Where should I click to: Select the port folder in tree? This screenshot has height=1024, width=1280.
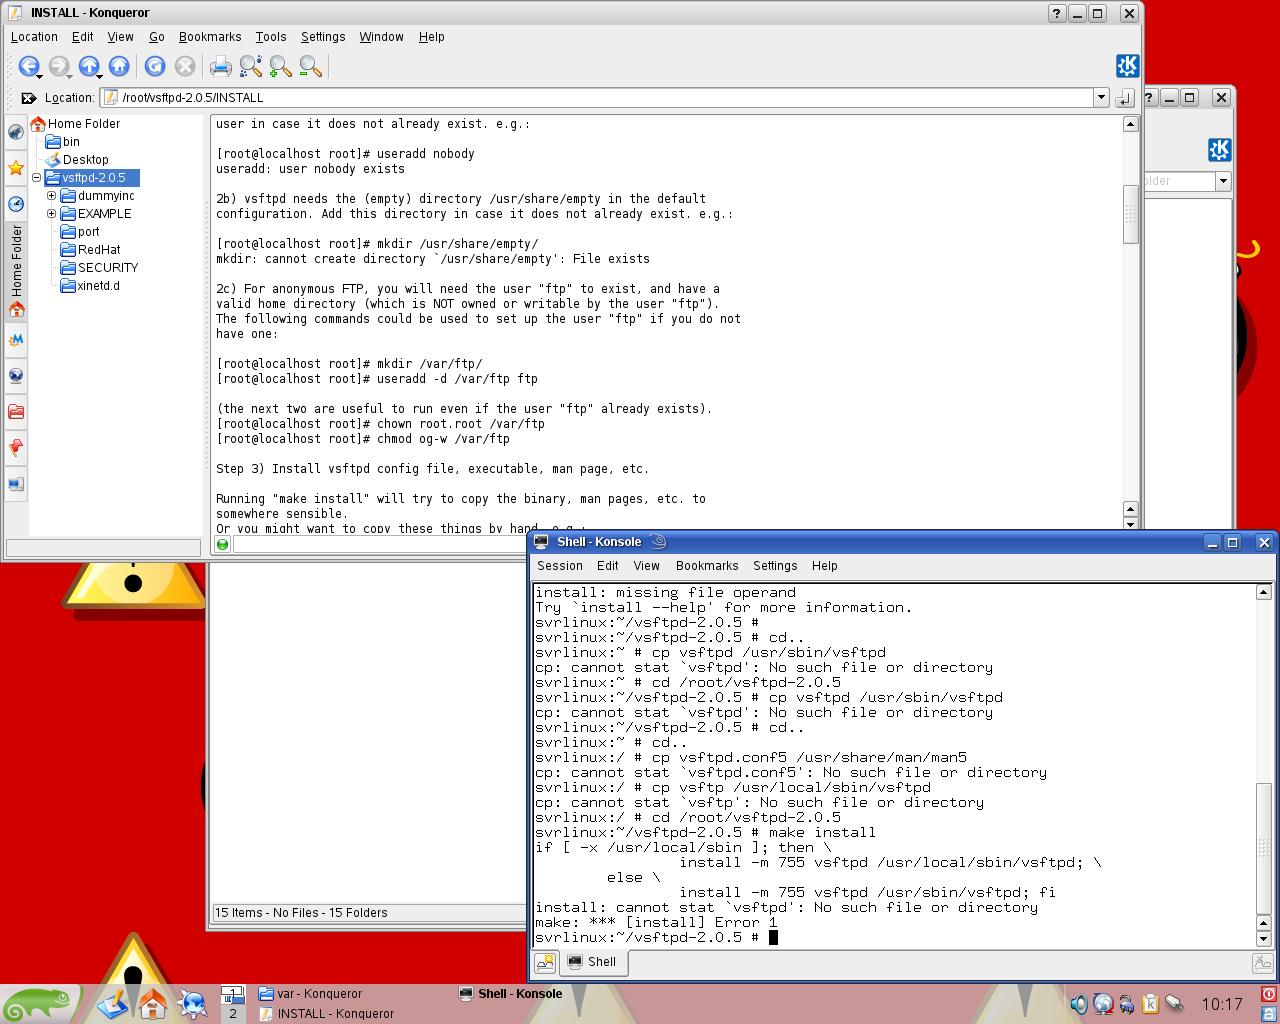coord(81,232)
